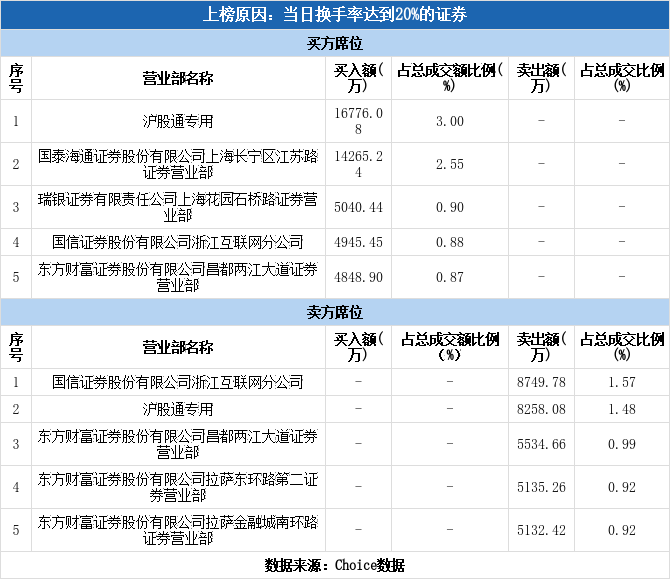Select sell amount 8749.78
Image resolution: width=670 pixels, height=579 pixels.
(541, 382)
